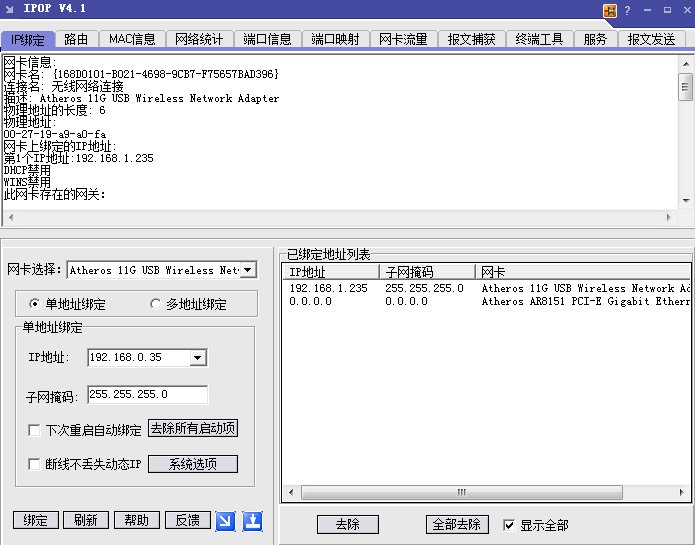Click the bound list horizontal scrollbar thumb
The width and height of the screenshot is (695, 545).
point(461,493)
